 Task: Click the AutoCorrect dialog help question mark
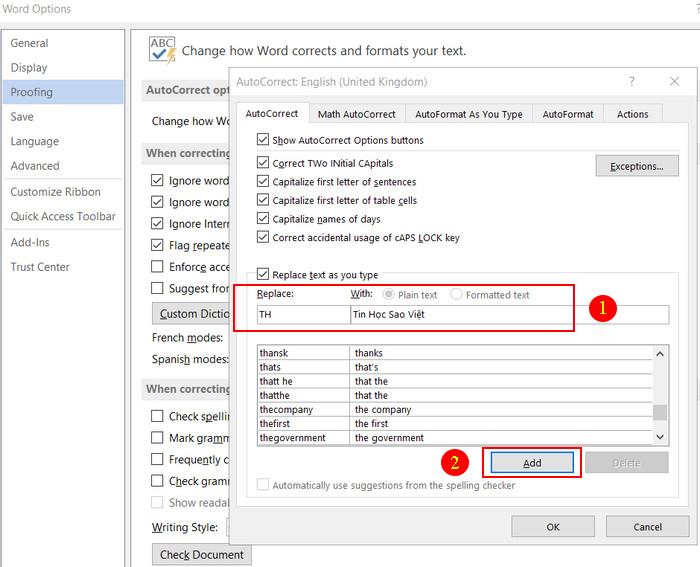632,81
